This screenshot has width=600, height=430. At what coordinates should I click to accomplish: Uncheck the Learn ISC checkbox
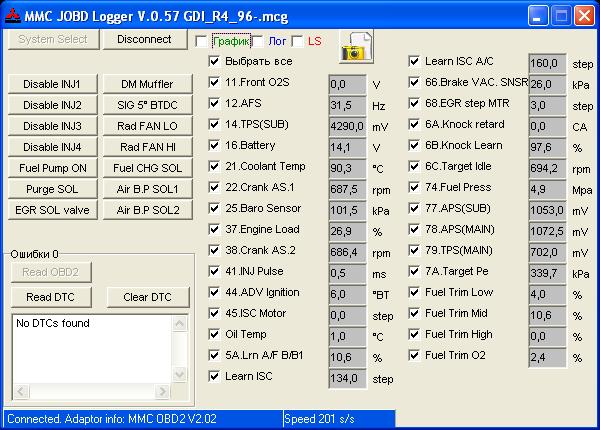click(x=214, y=377)
